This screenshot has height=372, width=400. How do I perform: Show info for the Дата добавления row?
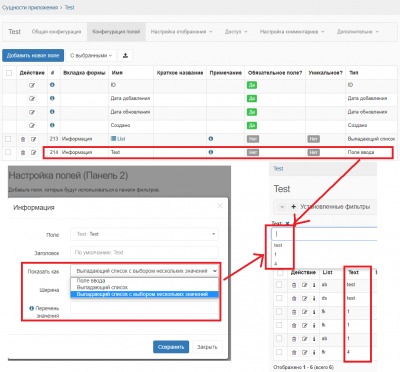click(52, 98)
